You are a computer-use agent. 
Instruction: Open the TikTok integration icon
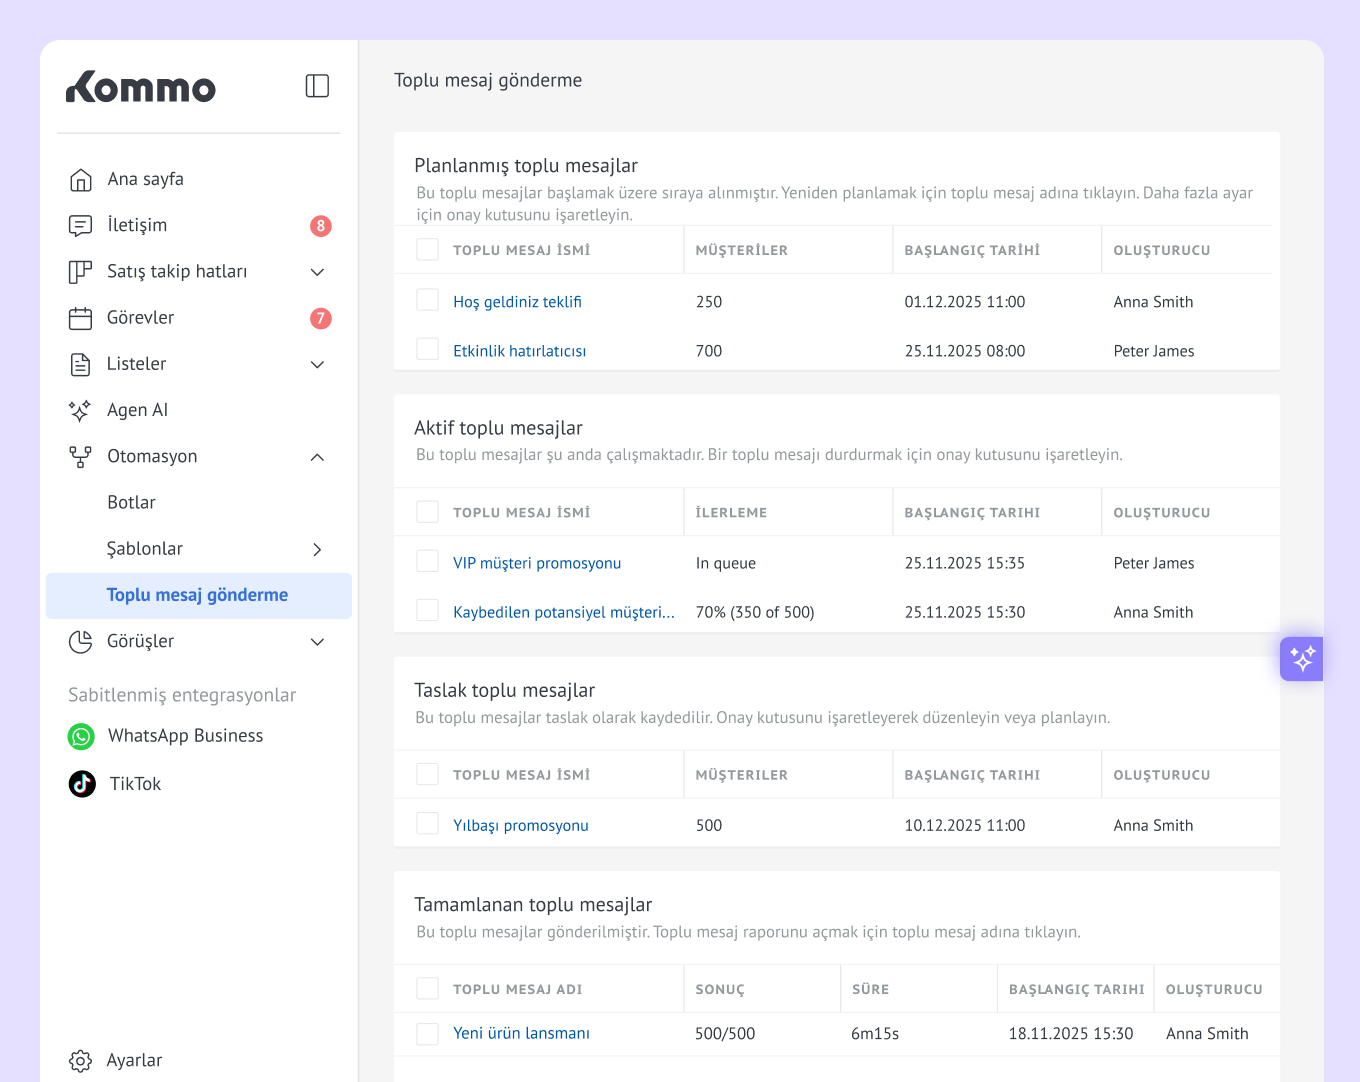click(x=82, y=784)
